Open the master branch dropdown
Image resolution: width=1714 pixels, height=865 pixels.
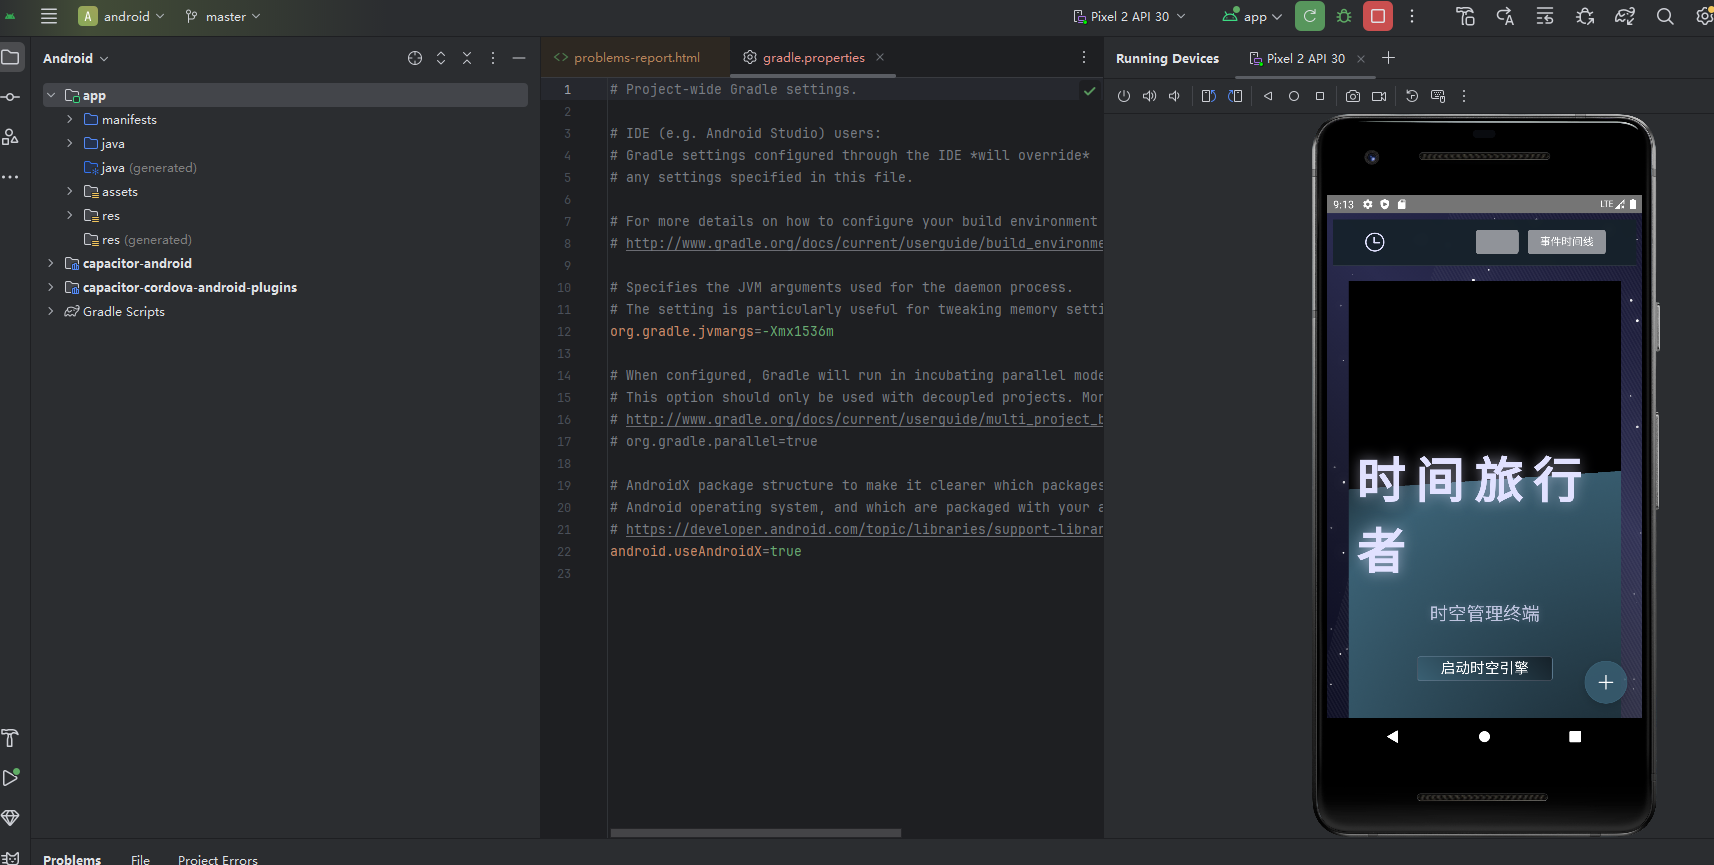[224, 16]
